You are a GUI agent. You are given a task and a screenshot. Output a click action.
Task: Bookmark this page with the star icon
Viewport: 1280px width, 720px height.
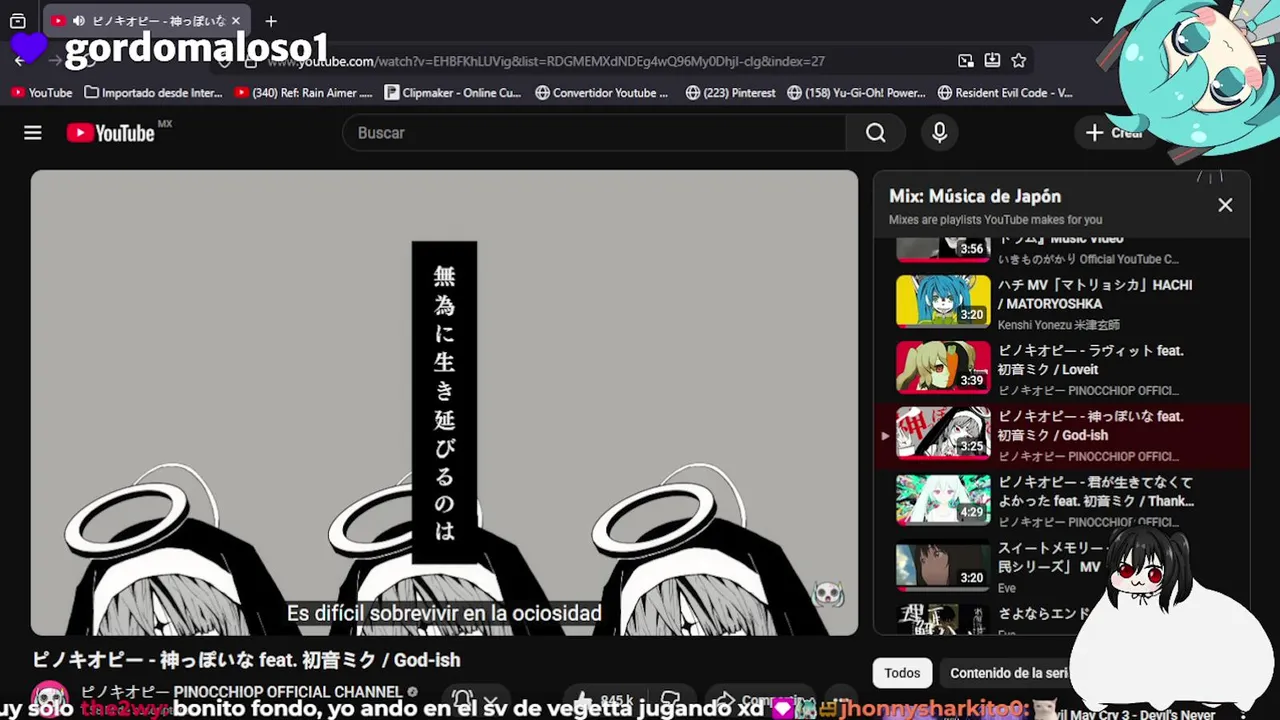pyautogui.click(x=1018, y=61)
